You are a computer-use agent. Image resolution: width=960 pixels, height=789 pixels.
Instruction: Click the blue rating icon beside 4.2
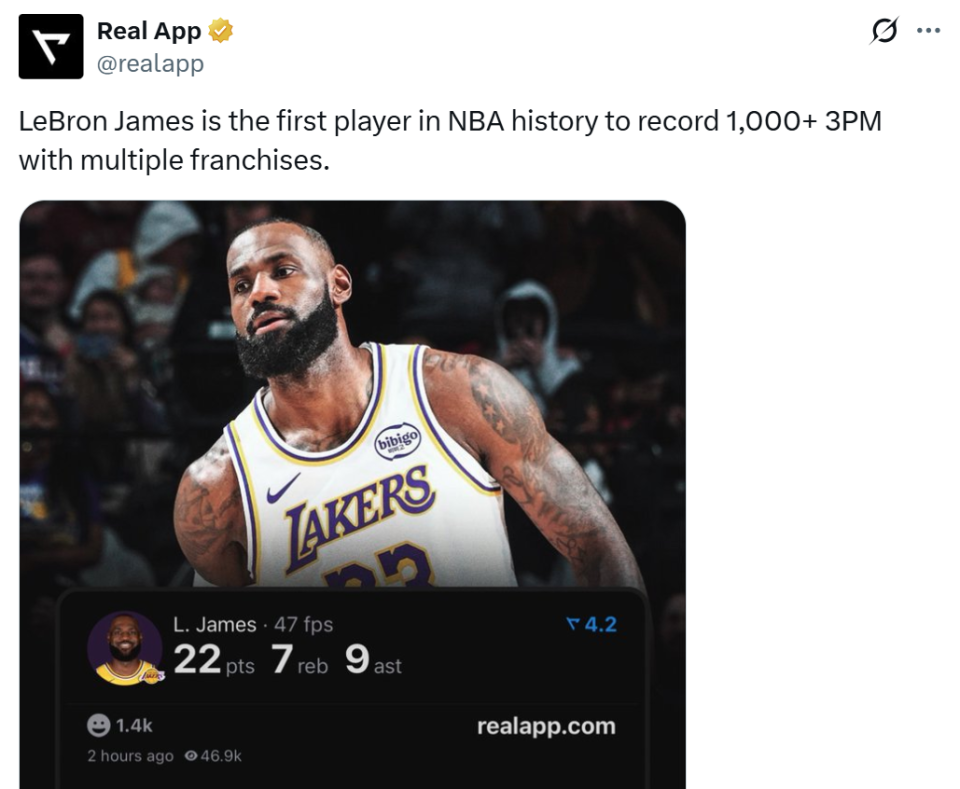point(572,625)
